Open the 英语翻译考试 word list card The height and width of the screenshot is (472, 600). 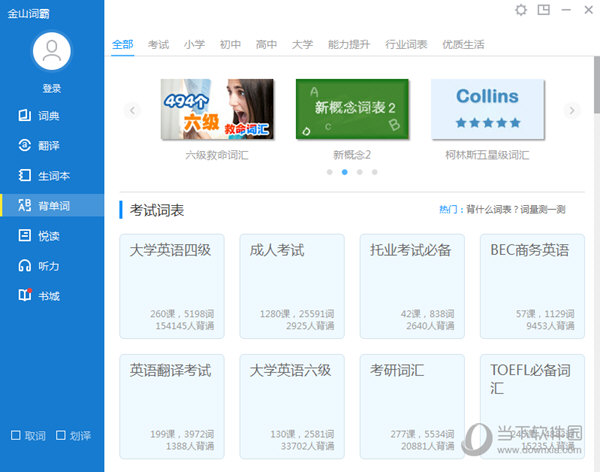click(x=172, y=407)
